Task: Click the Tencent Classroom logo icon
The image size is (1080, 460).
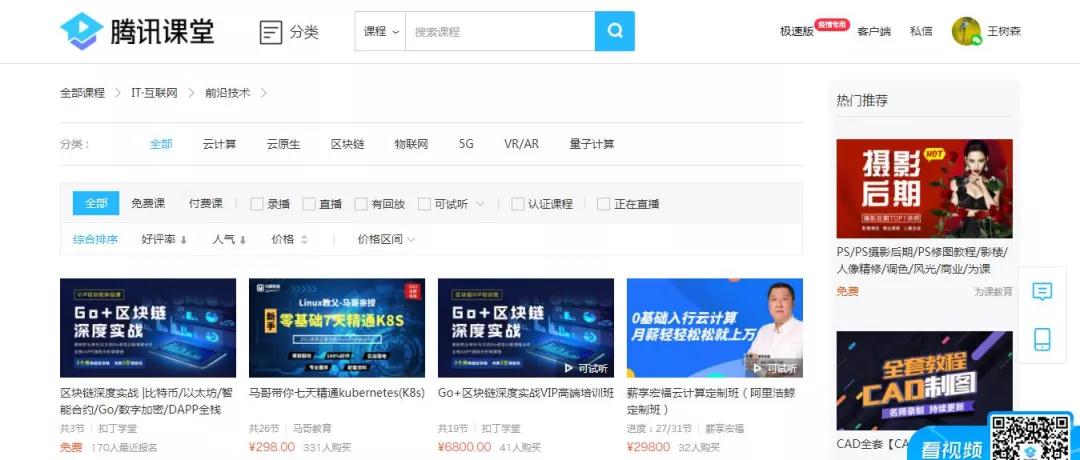Action: [x=81, y=31]
